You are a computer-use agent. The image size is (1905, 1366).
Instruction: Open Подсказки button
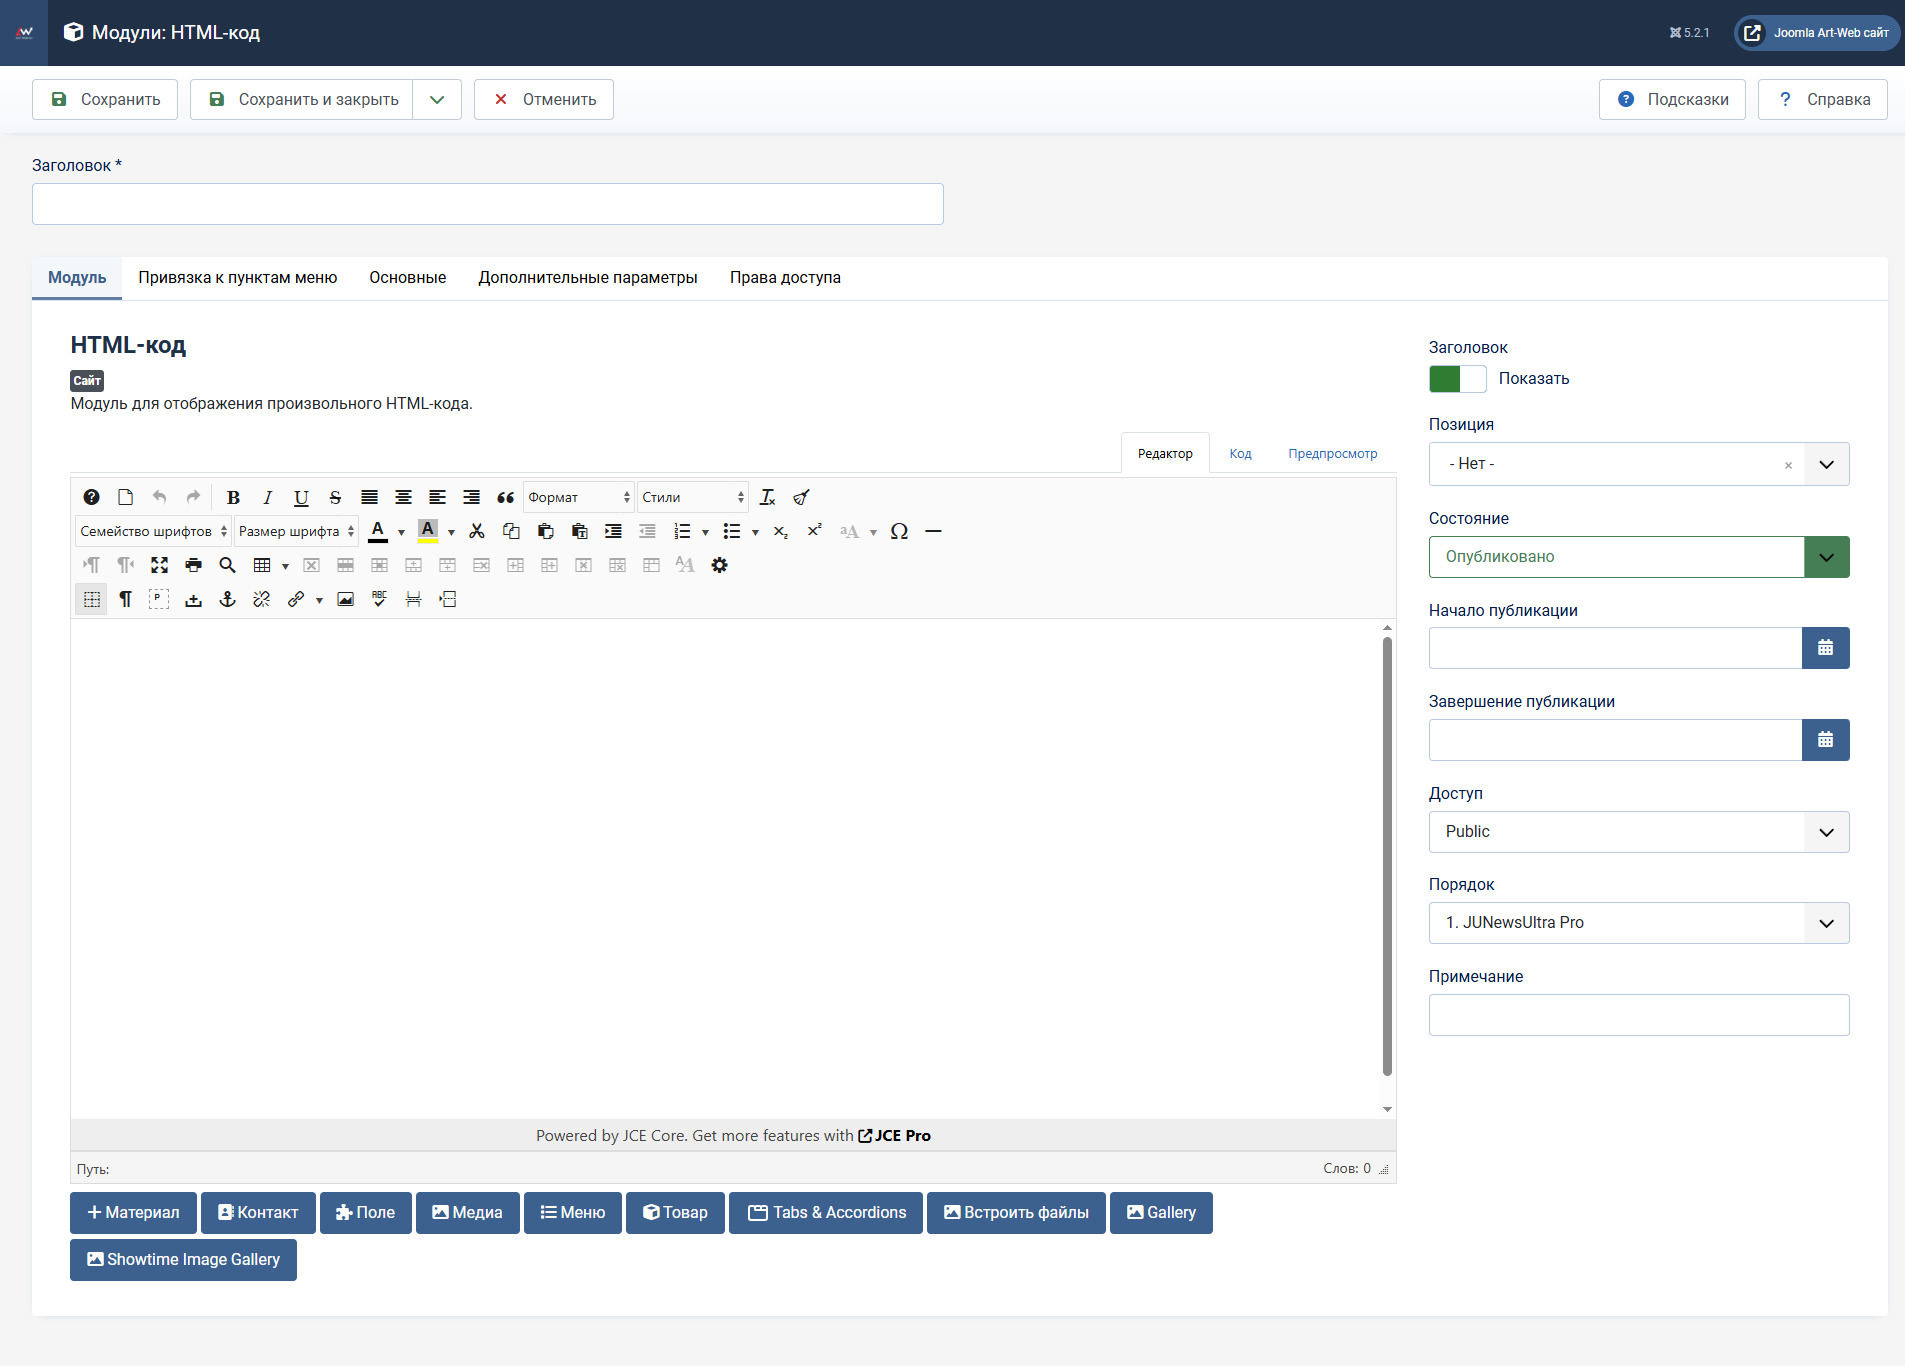1672,100
